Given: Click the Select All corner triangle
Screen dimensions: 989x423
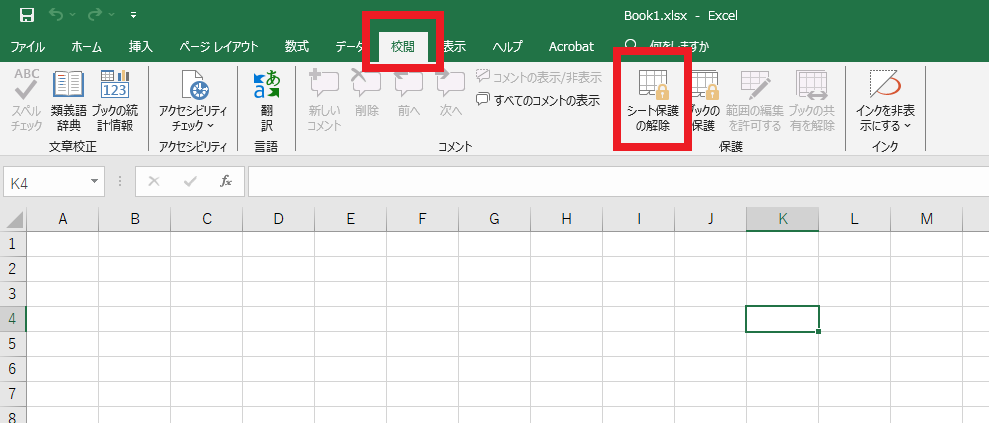Looking at the screenshot, I should click(x=13, y=219).
